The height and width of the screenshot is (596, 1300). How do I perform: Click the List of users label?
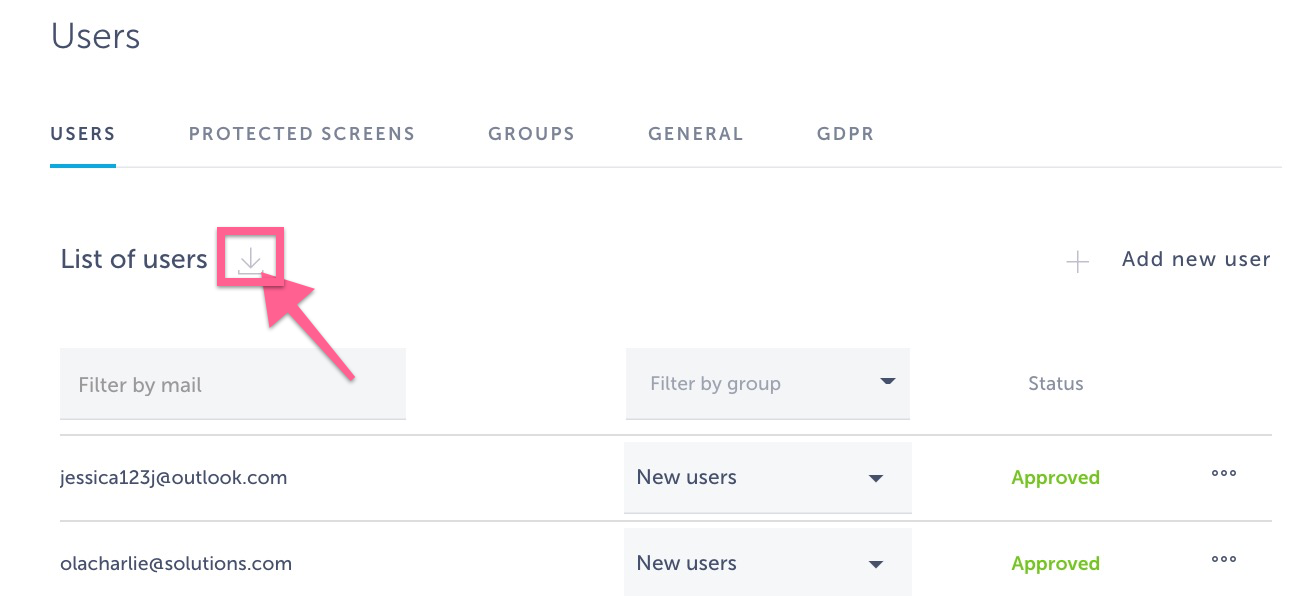(x=133, y=259)
